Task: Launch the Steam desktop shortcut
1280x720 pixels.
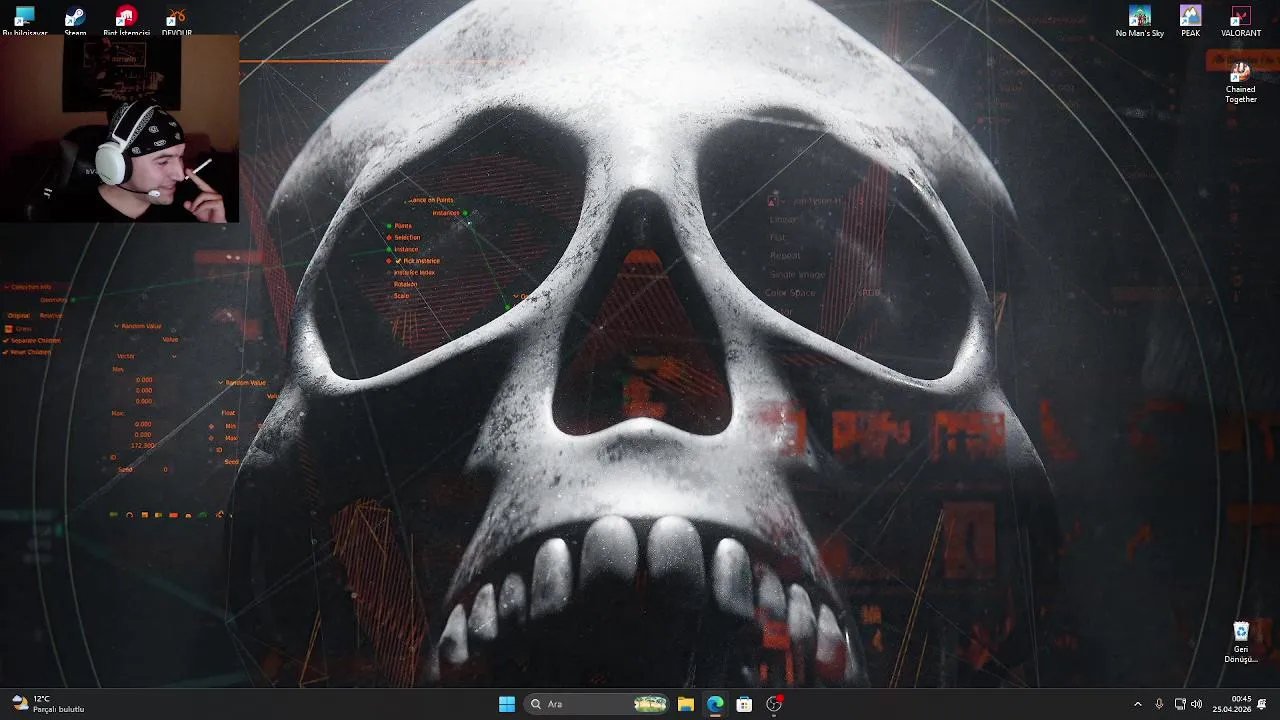Action: (x=75, y=20)
